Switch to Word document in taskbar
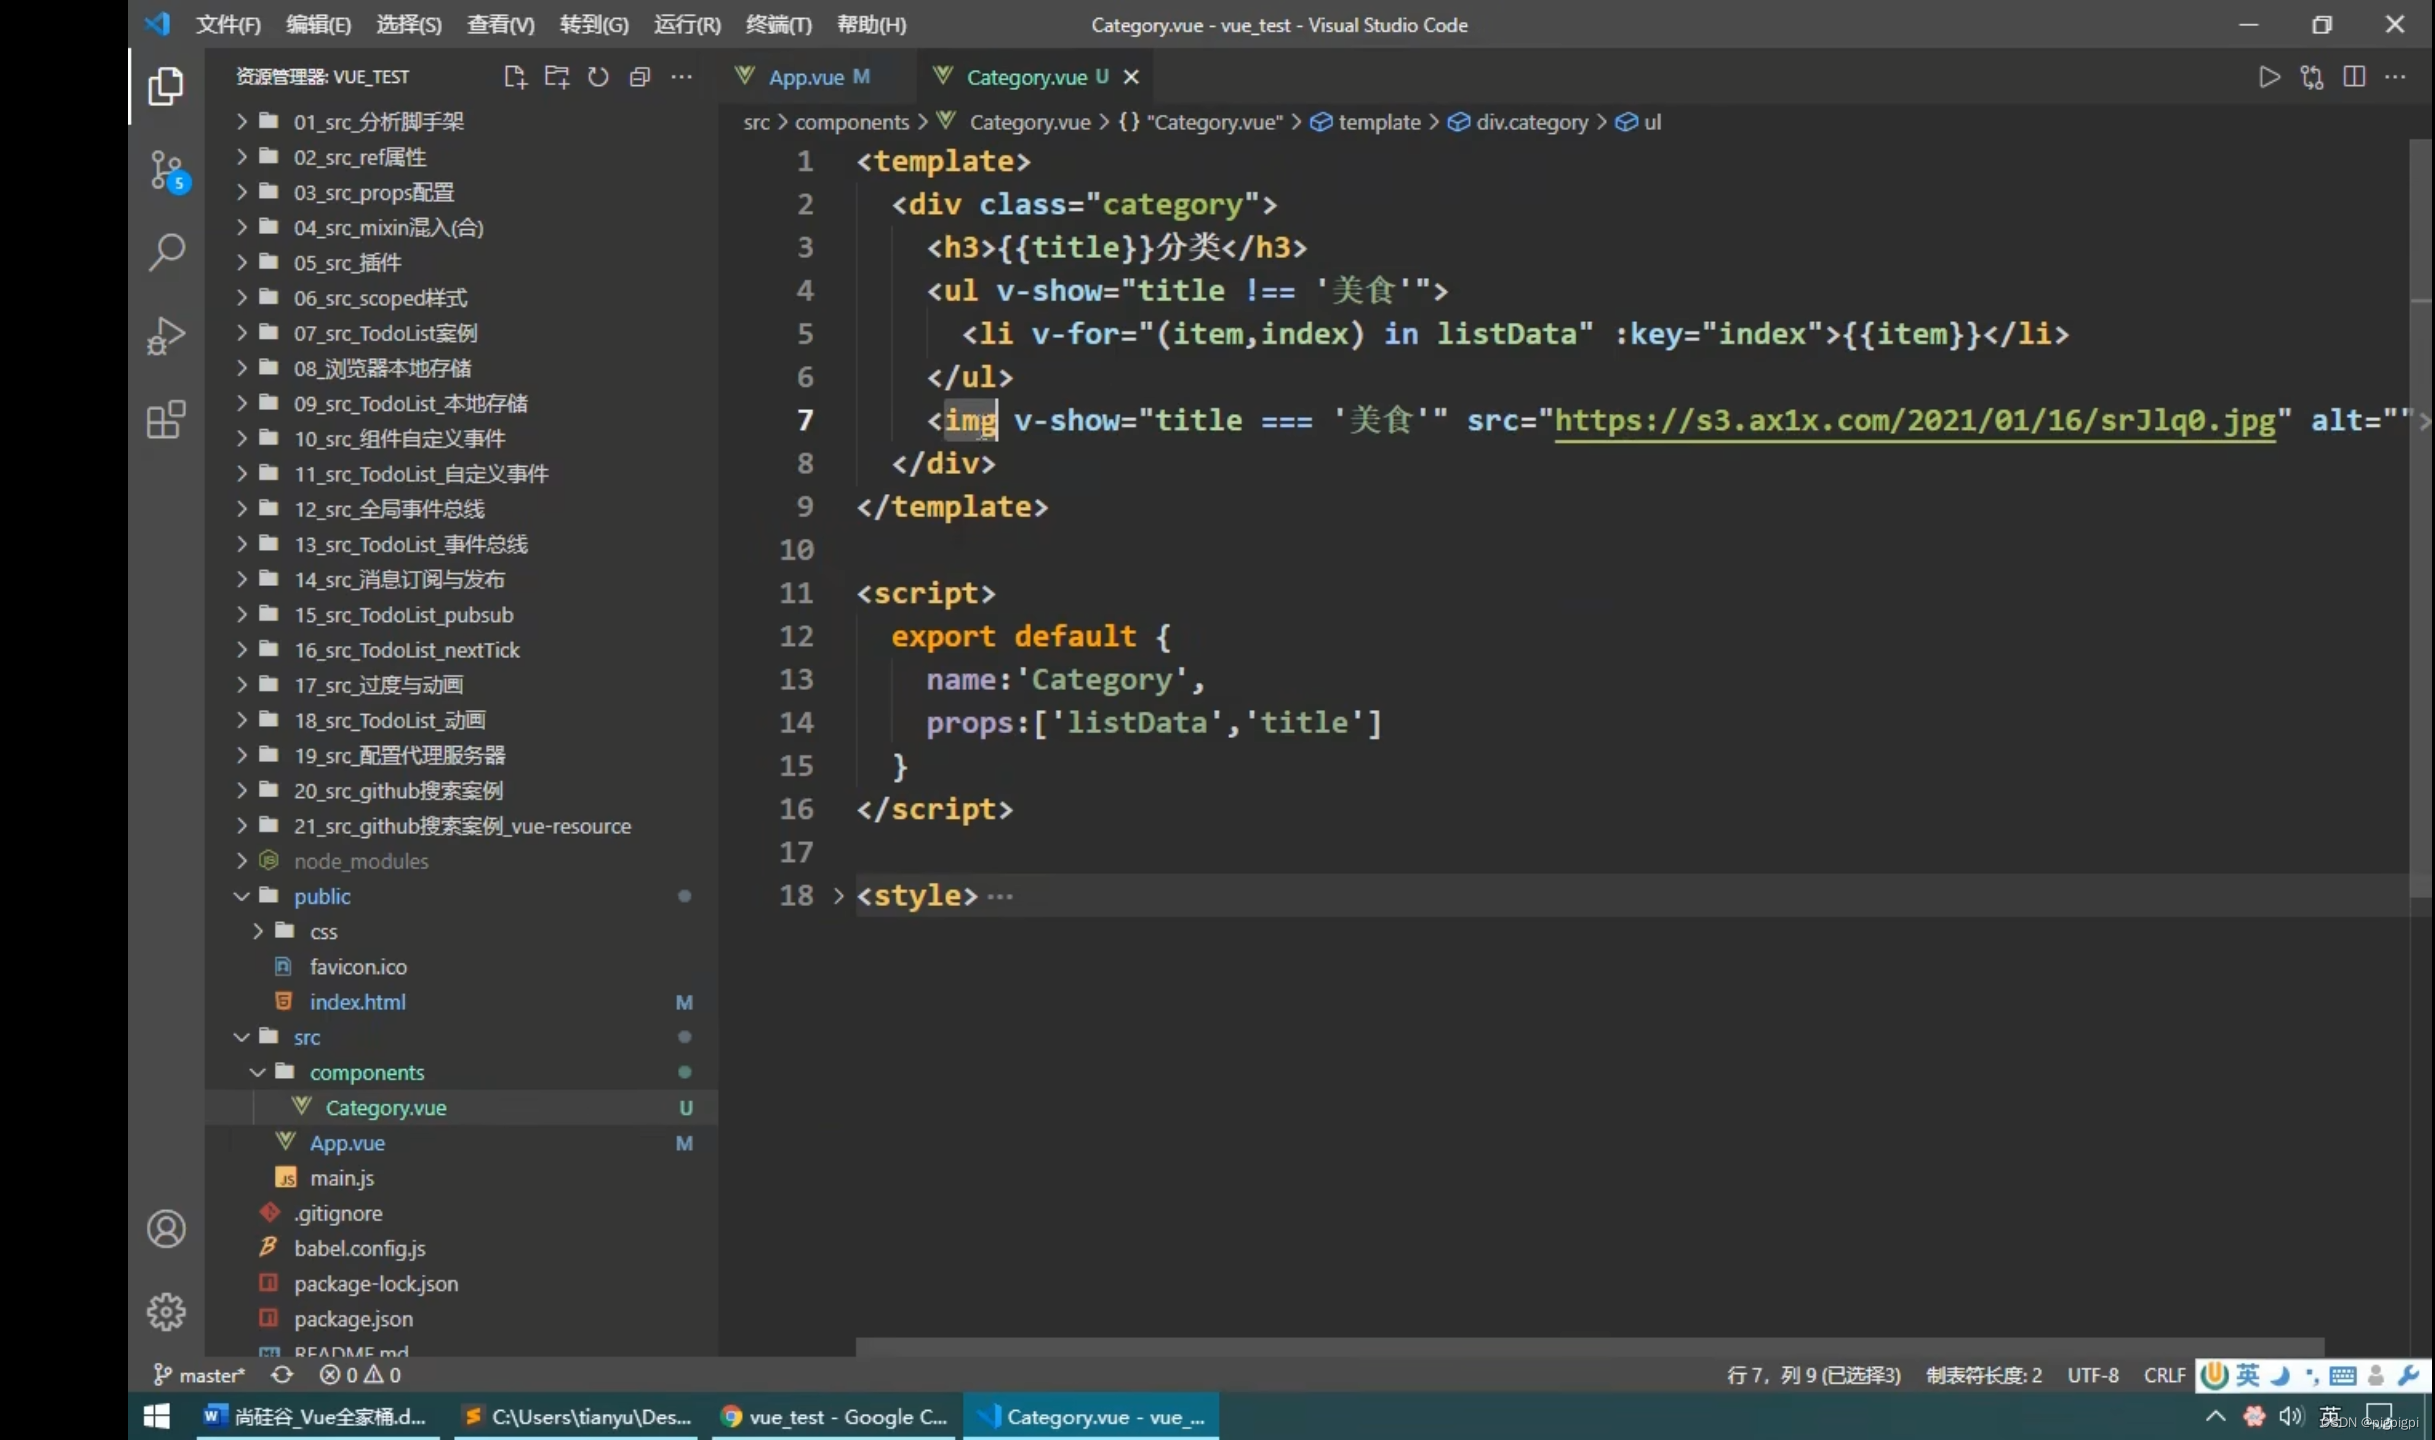2435x1440 pixels. 316,1416
